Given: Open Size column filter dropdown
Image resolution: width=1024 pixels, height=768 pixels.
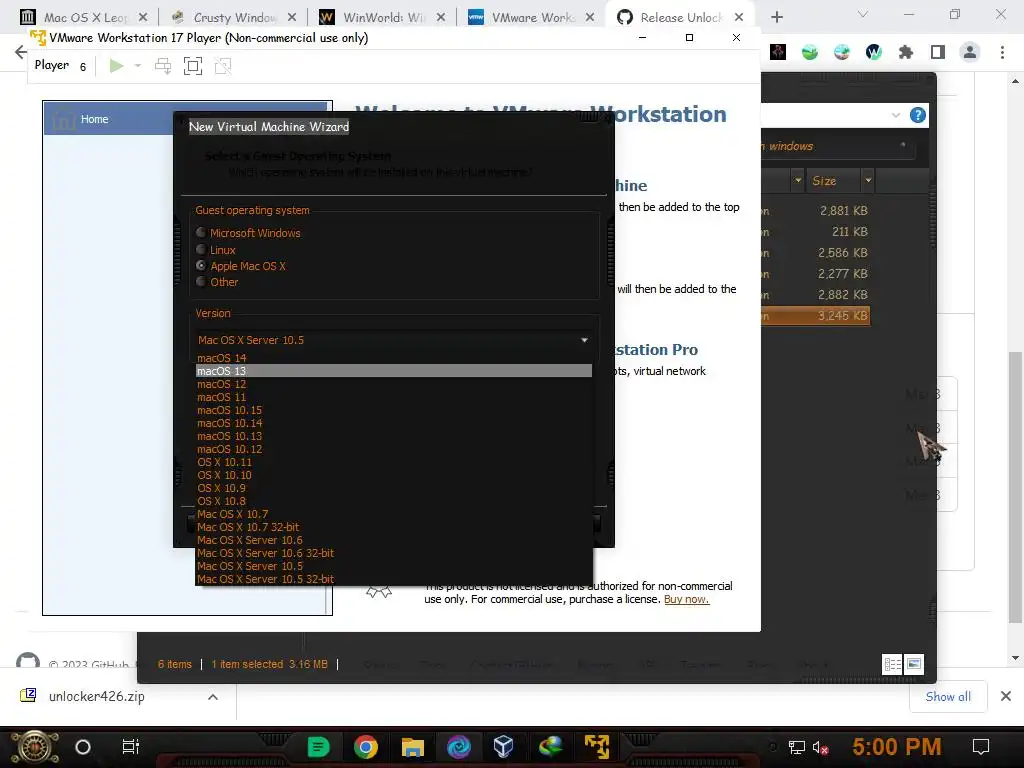Looking at the screenshot, I should click(x=868, y=180).
